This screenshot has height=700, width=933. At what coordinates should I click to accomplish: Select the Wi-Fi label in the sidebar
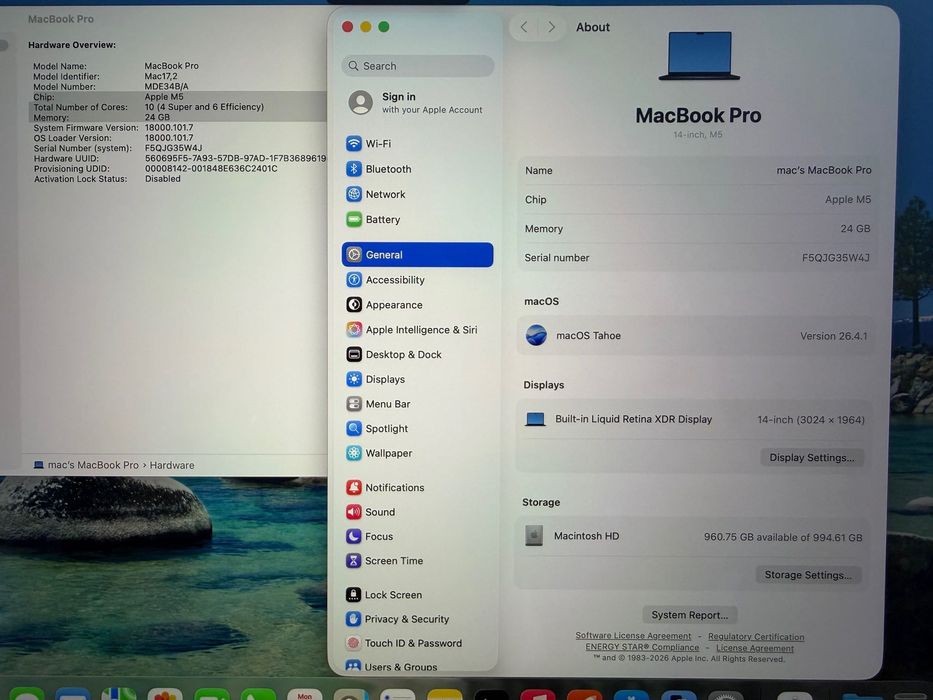(x=378, y=143)
